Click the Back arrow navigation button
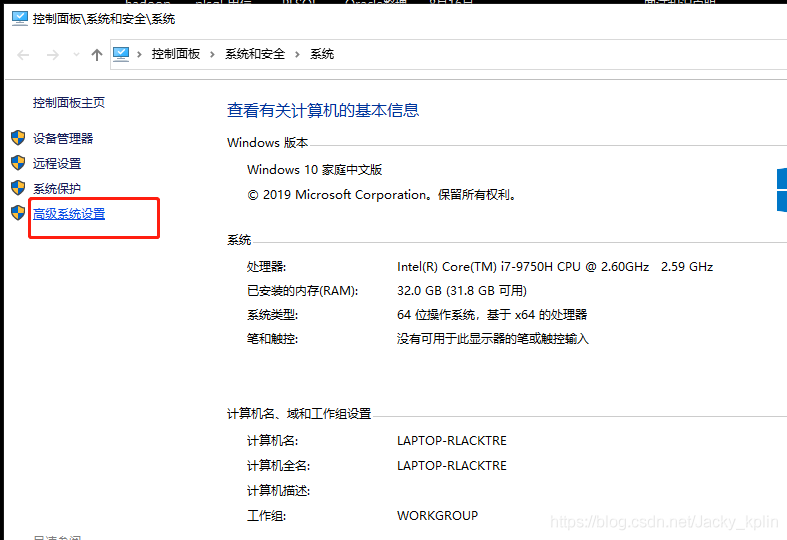Screen dimensions: 787x540 (x=24, y=55)
